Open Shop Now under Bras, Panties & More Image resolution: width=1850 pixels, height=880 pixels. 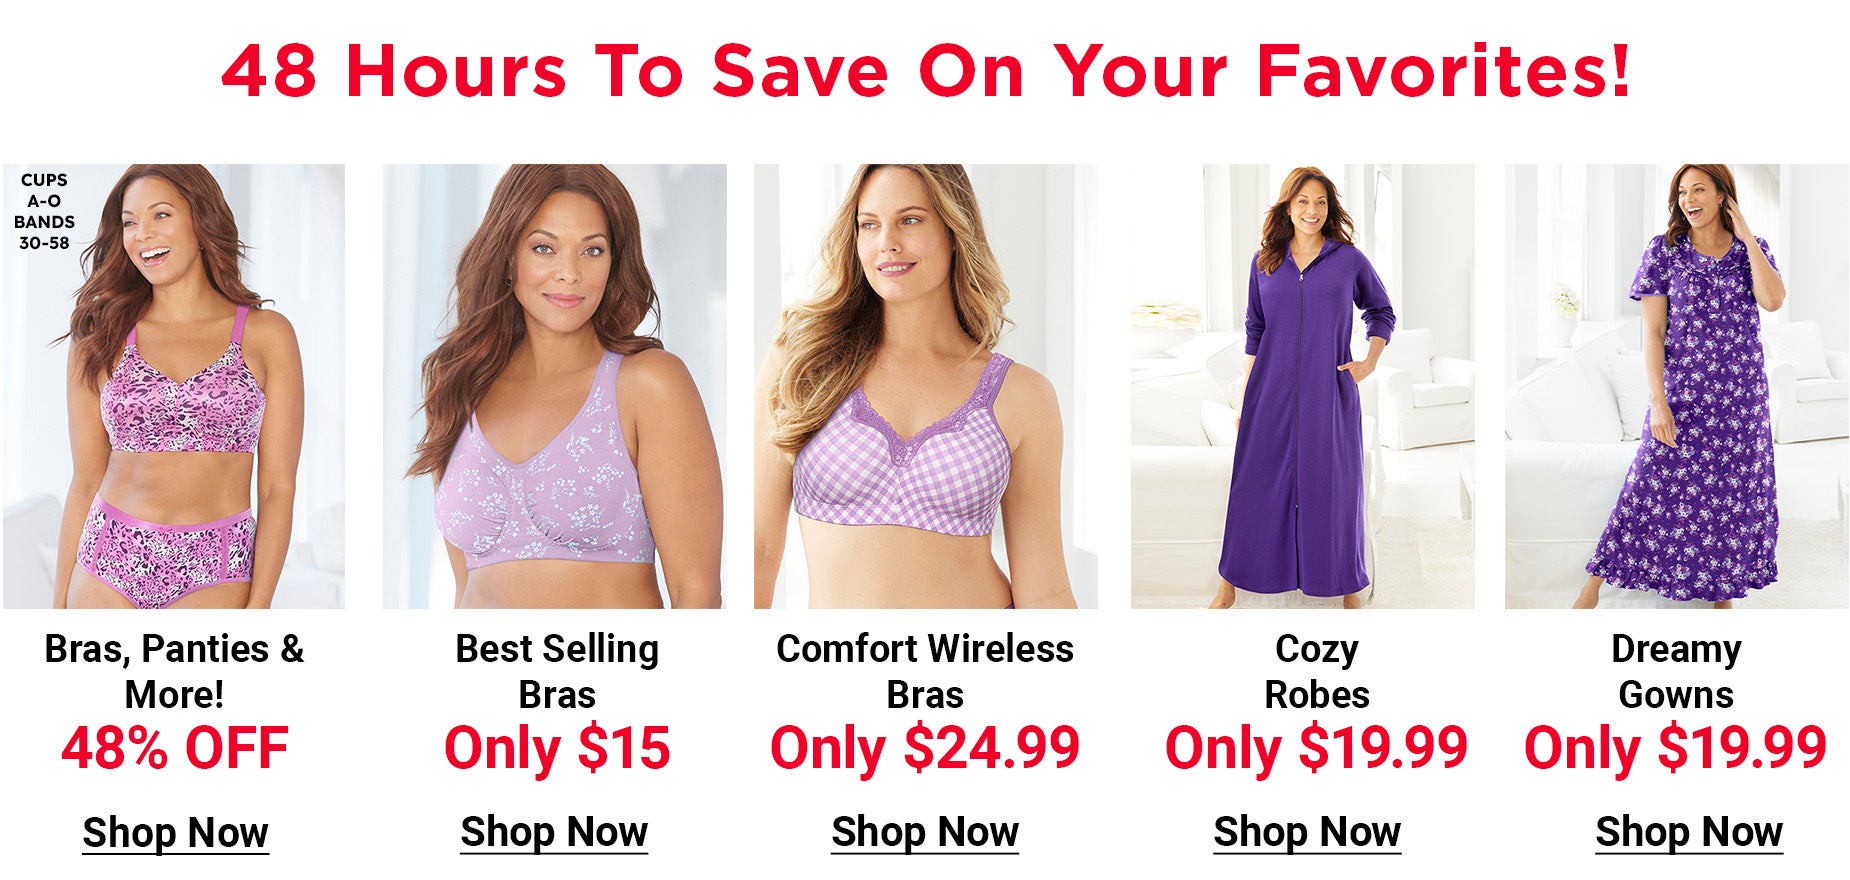(x=175, y=833)
